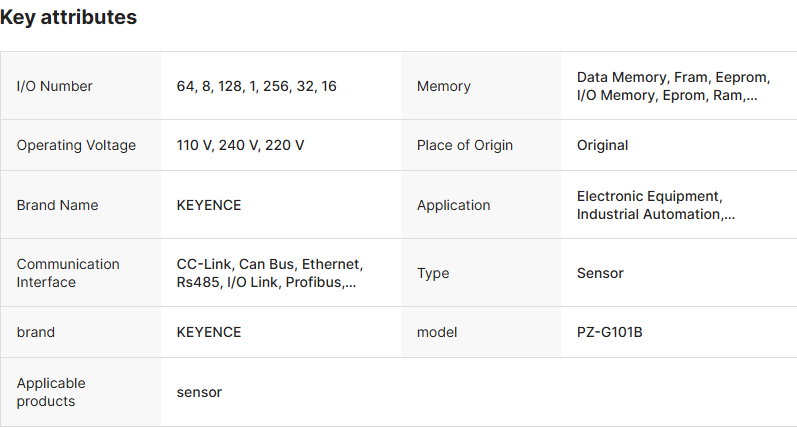
Task: Select the I/O Number value 64, 8, 128
Action: 256,86
